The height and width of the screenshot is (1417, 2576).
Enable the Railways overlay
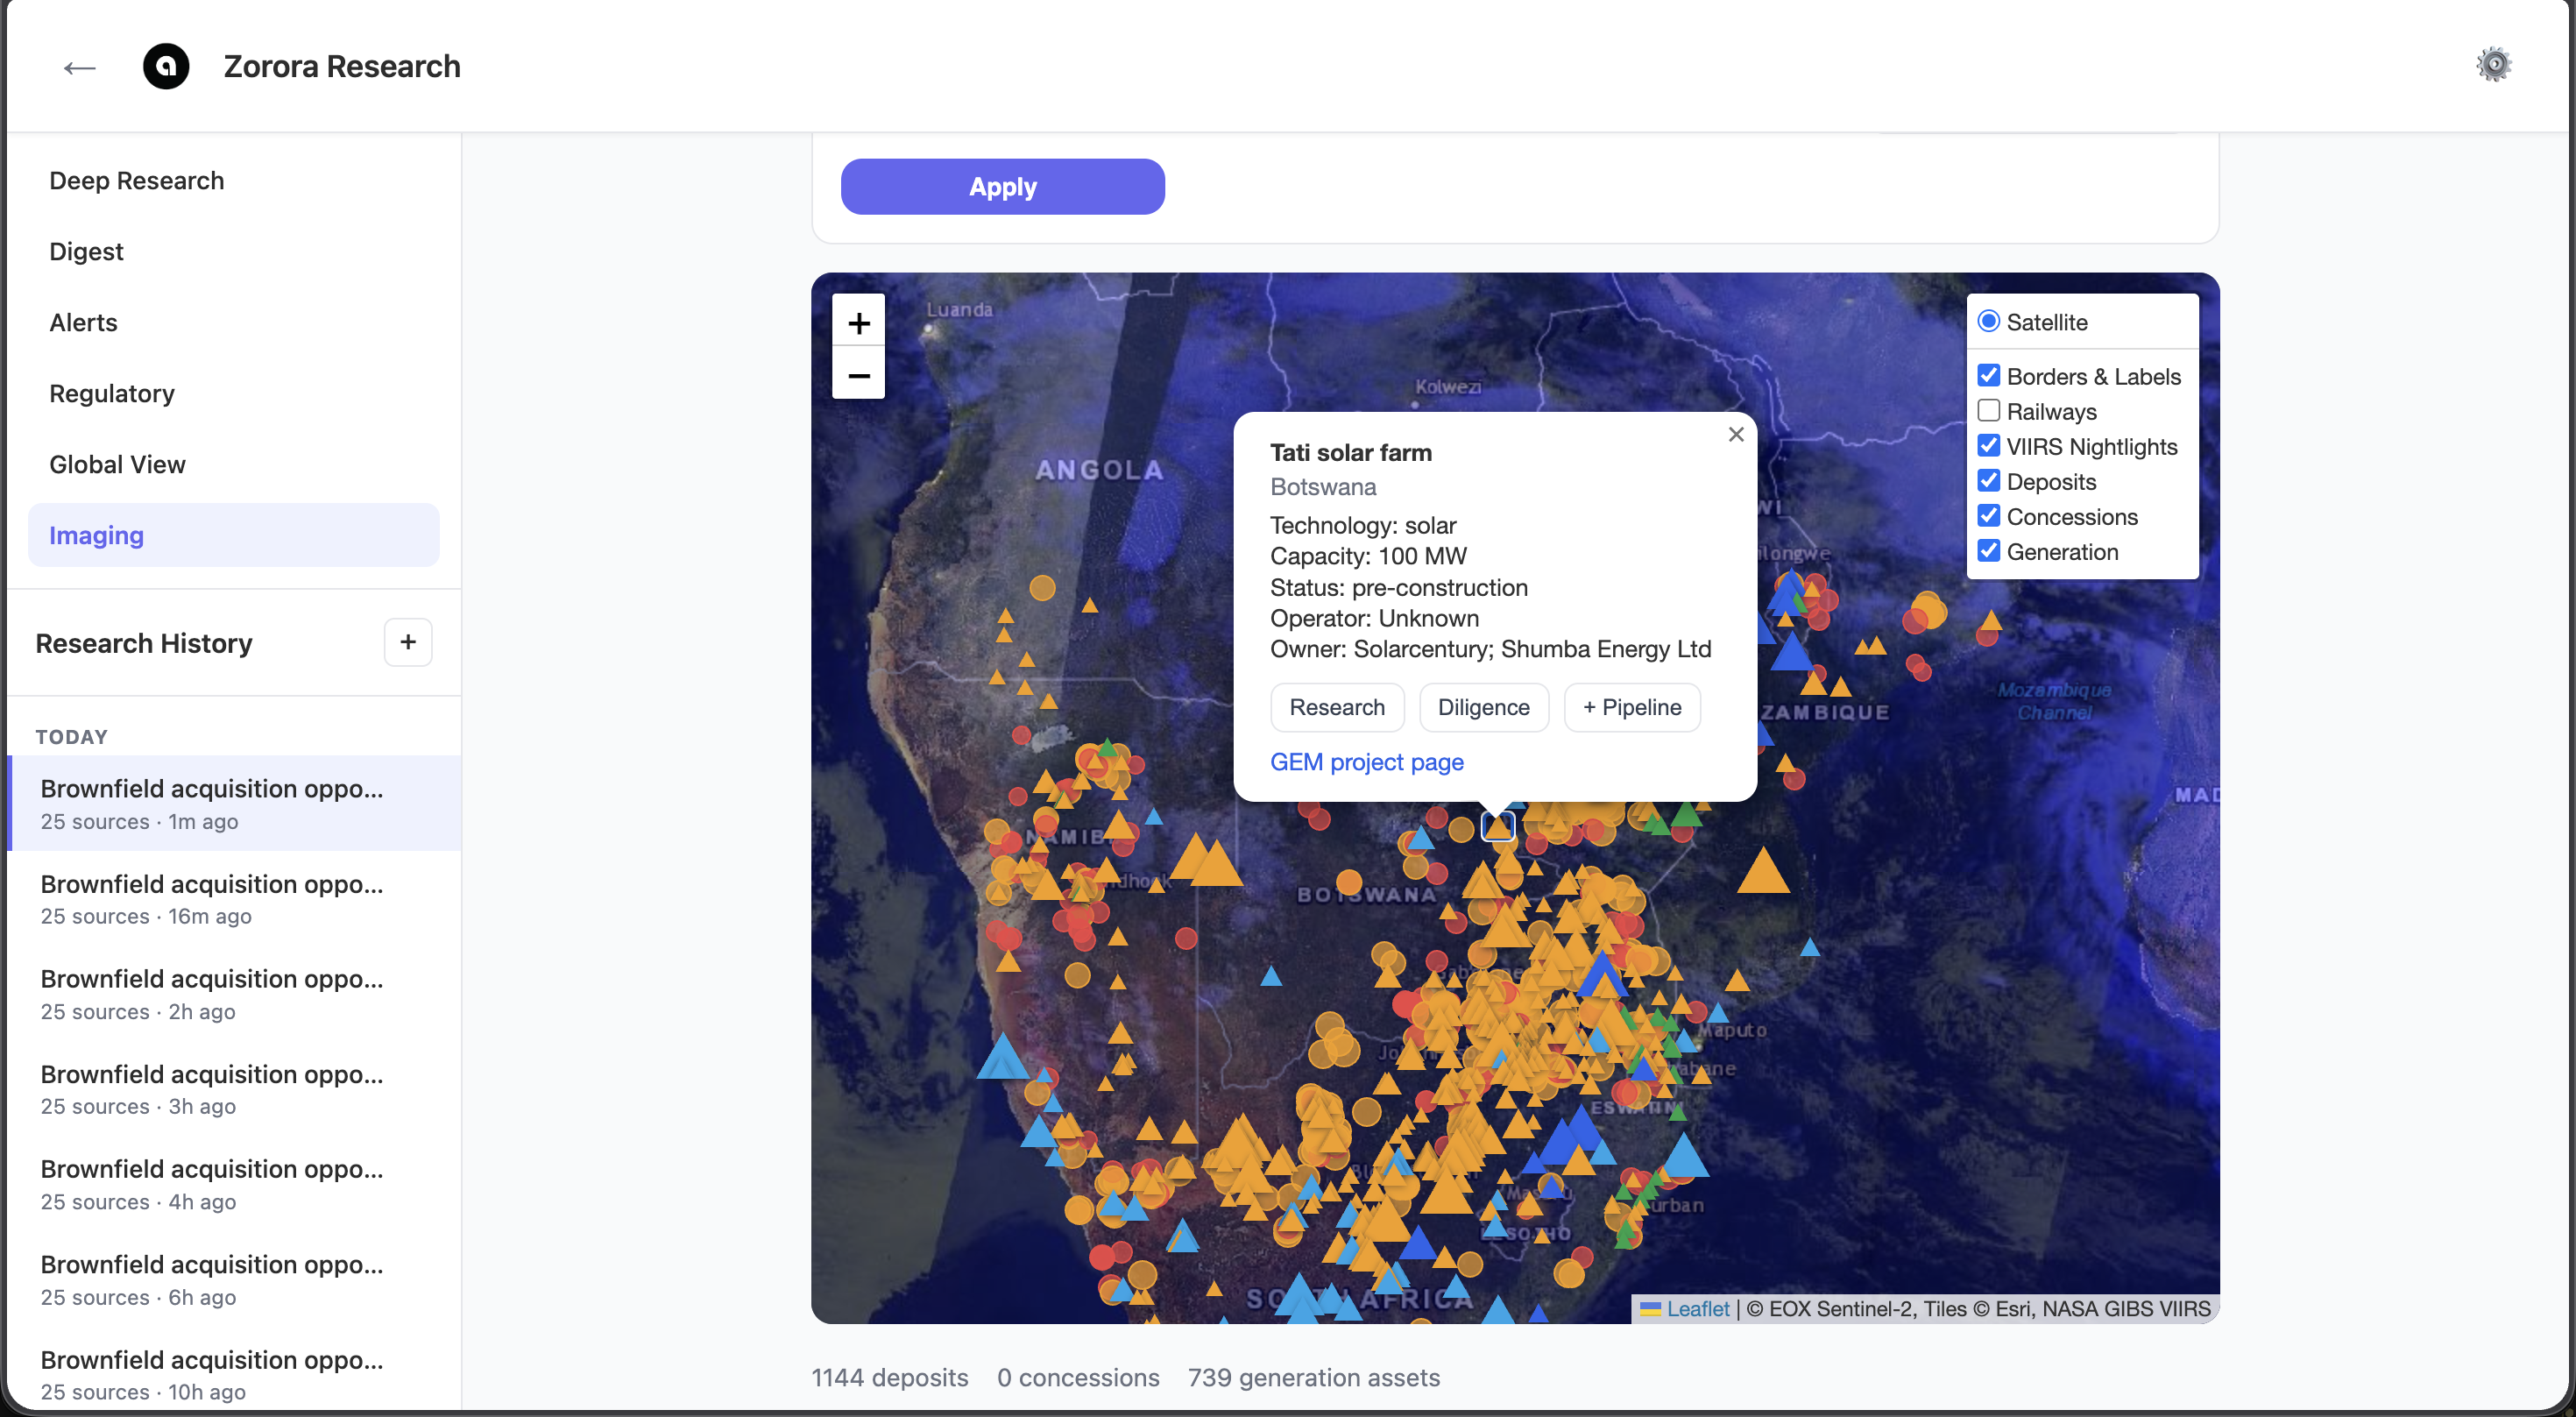coord(1988,410)
